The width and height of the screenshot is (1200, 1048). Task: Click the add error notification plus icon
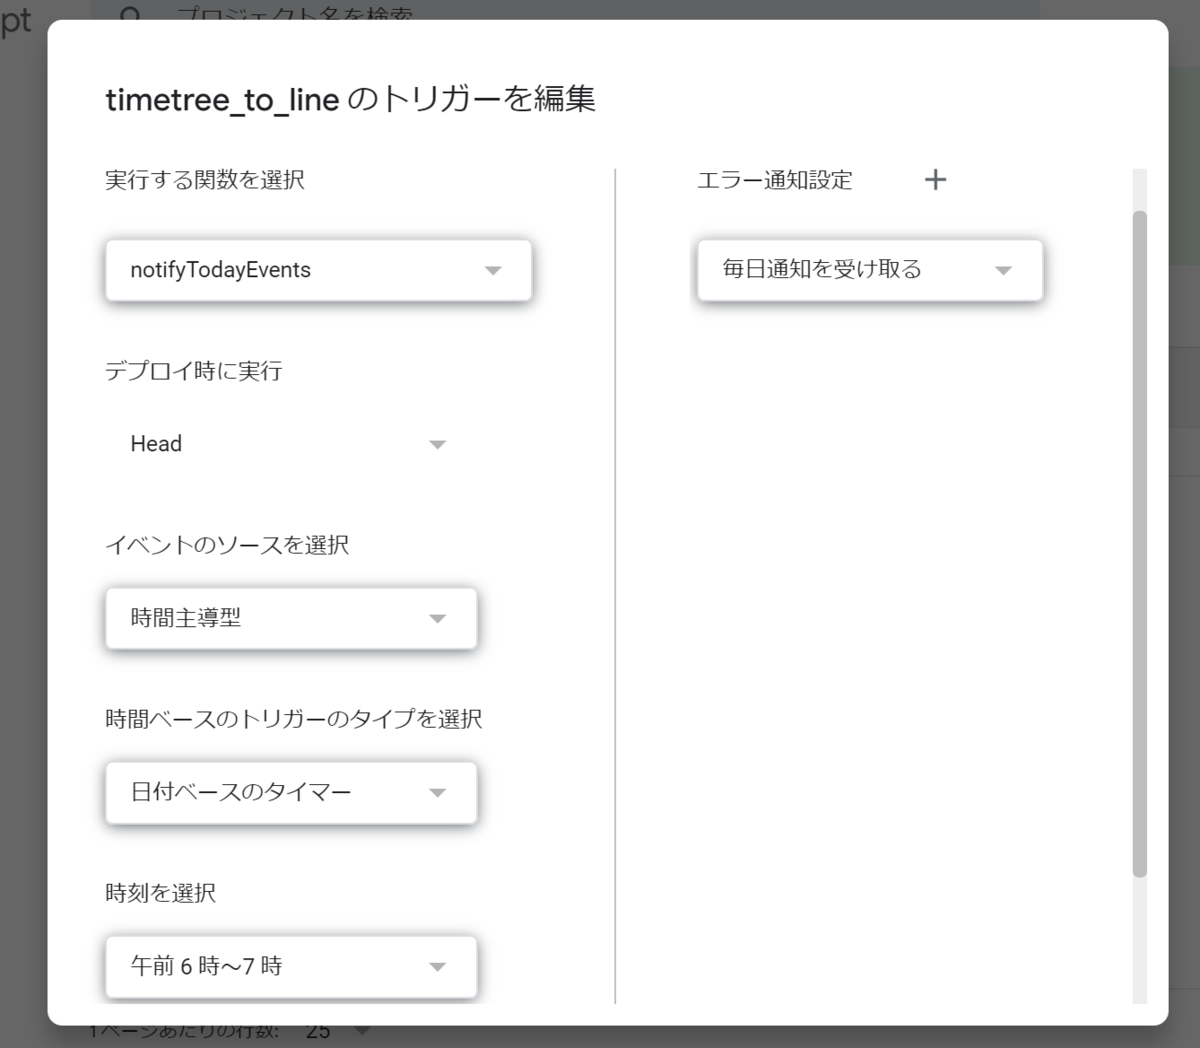click(x=936, y=180)
